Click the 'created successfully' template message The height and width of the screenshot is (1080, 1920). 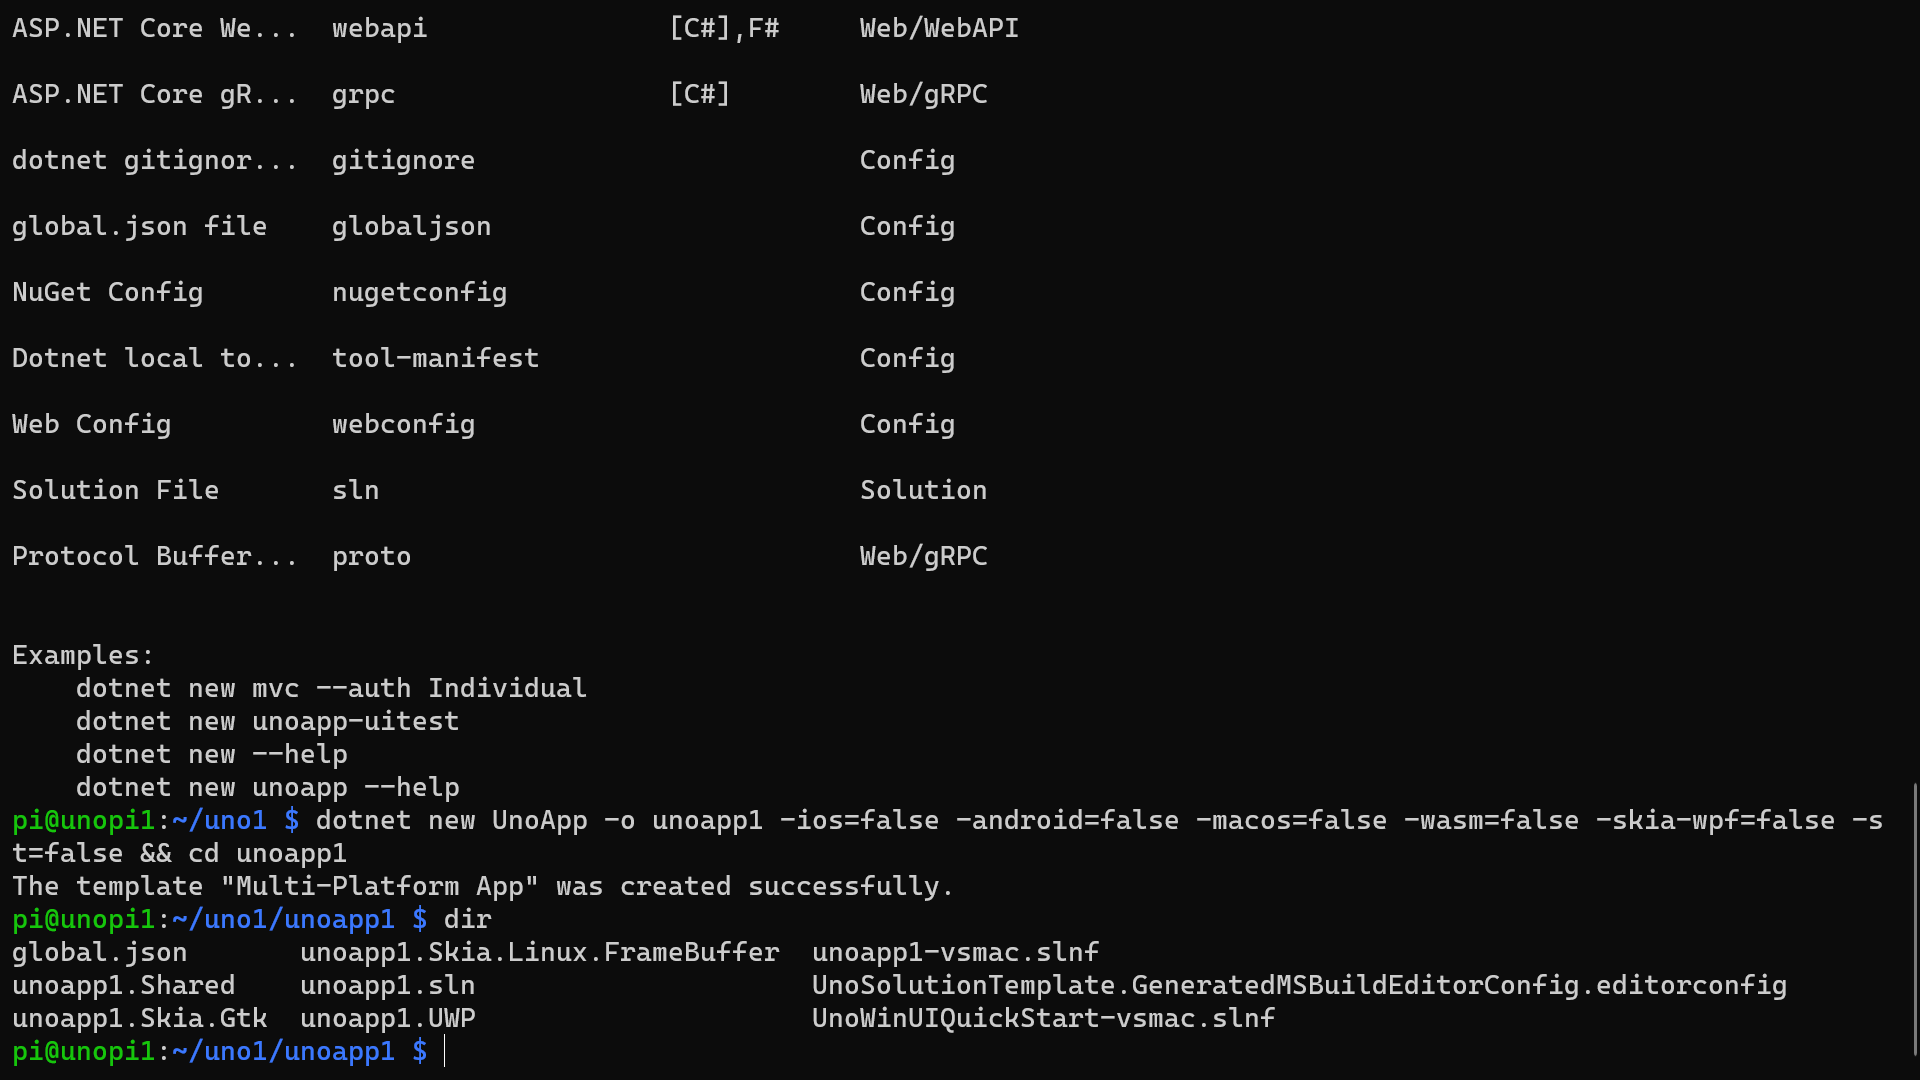483,886
